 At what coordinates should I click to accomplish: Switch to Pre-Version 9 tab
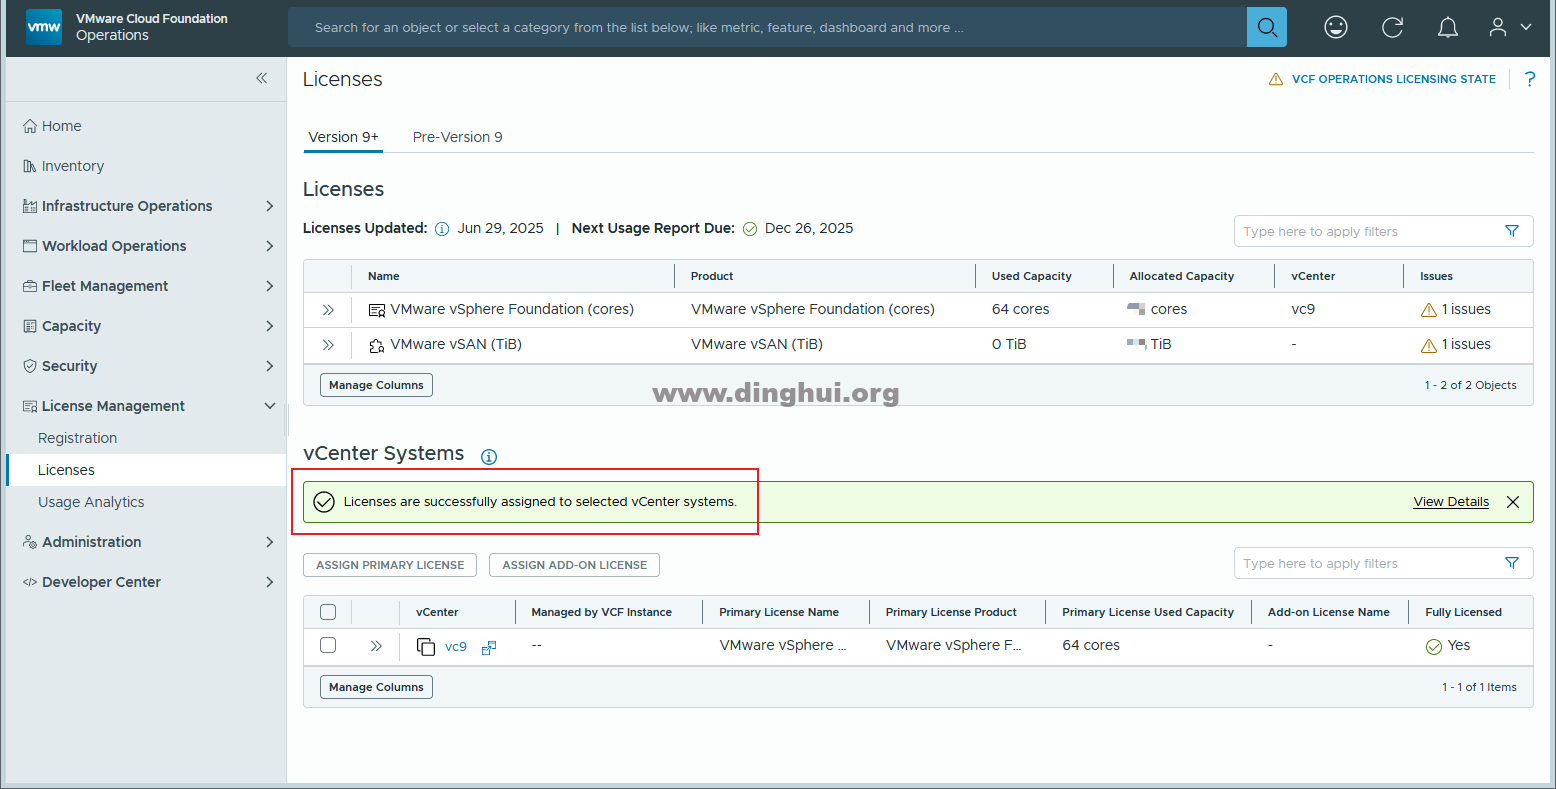pos(458,137)
